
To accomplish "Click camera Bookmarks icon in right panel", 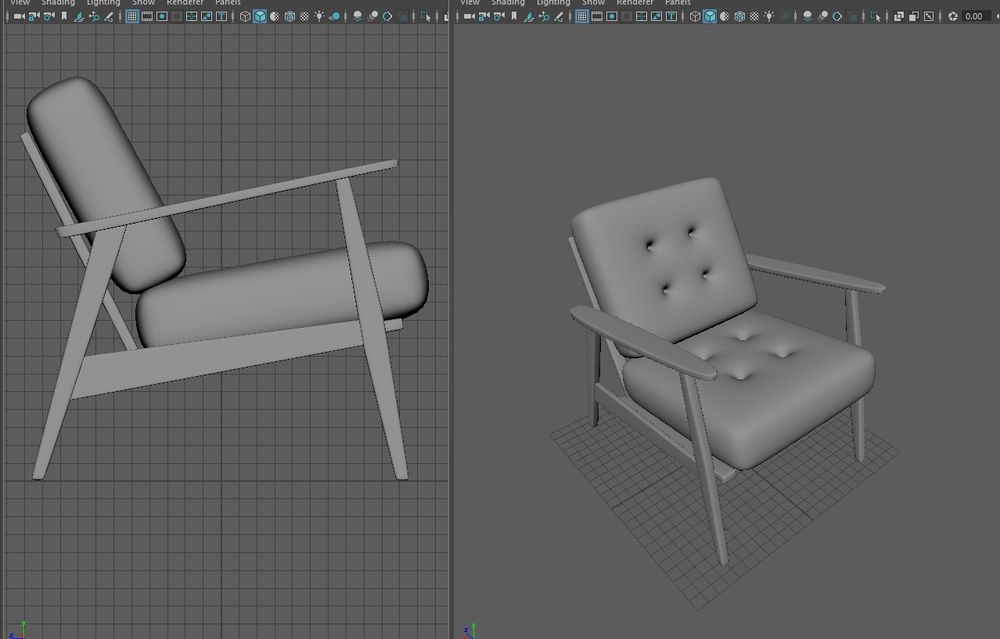I will (514, 17).
